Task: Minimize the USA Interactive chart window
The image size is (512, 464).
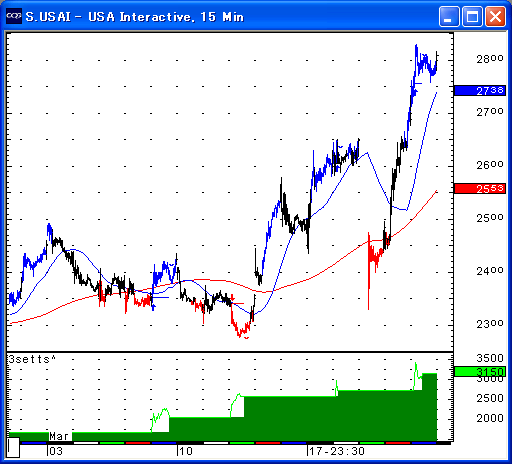Action: [449, 16]
